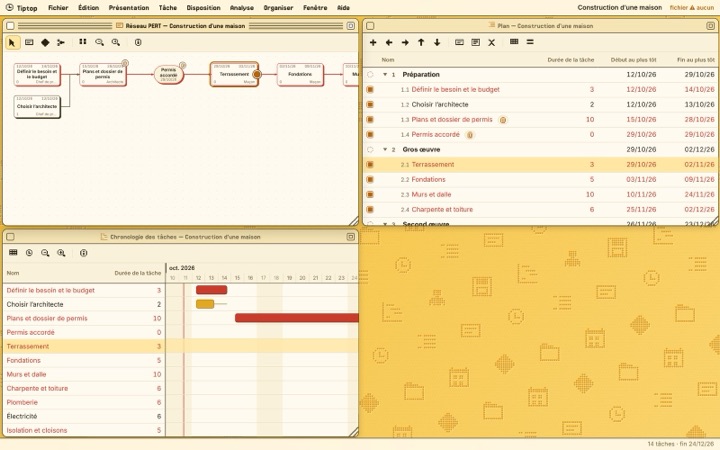Screen dimensions: 720x450
Task: Toggle the marker of Terrassement row in Plan
Action: (x=370, y=164)
